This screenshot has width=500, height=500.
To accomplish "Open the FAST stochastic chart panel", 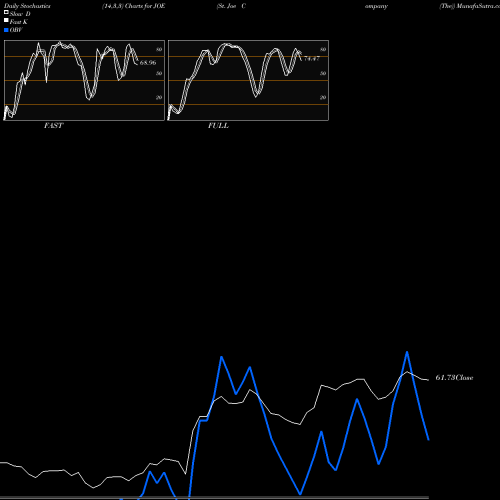I will 84,80.
